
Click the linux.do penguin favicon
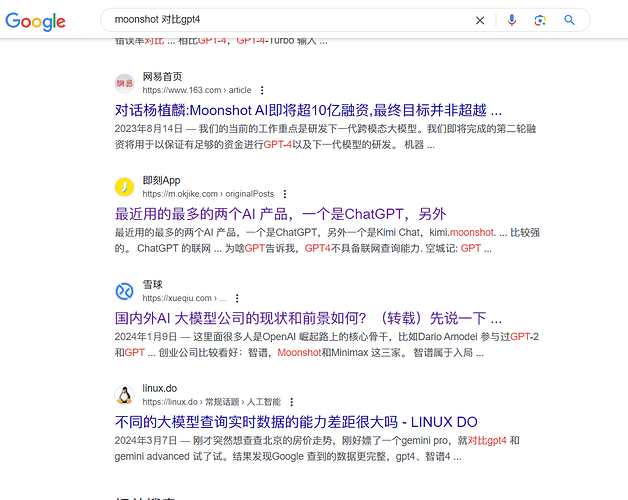(125, 395)
